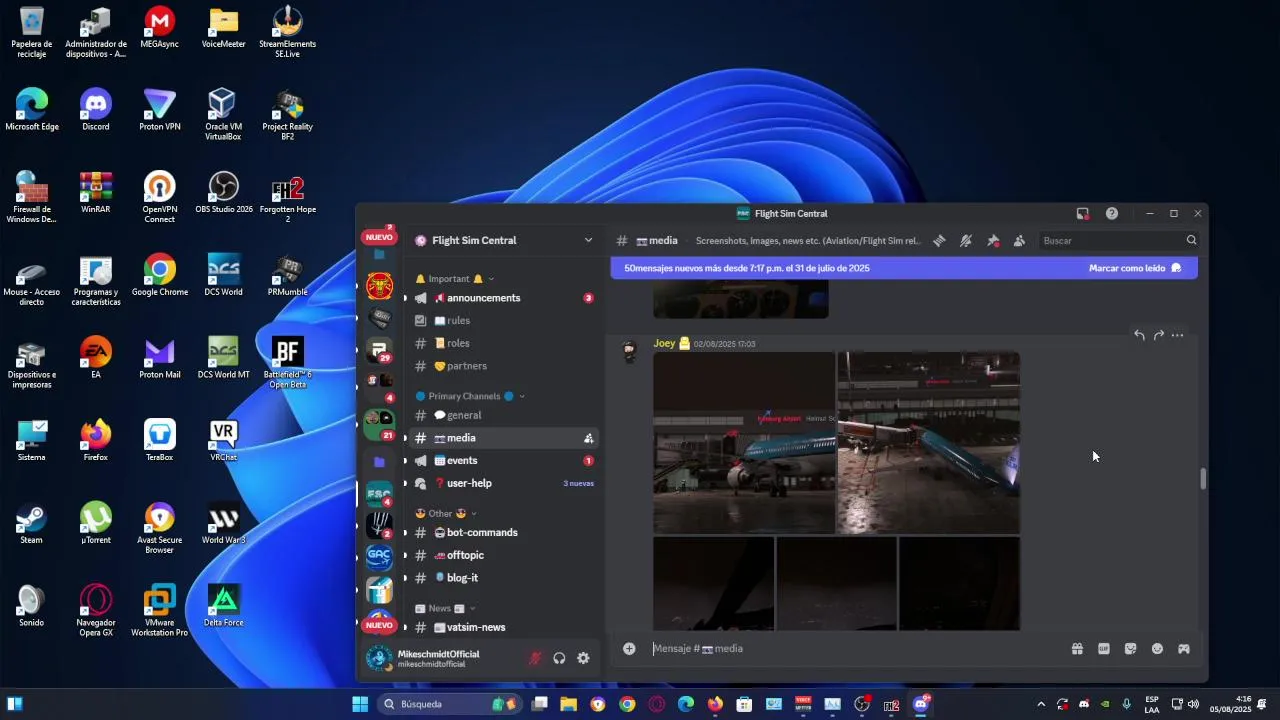
Task: Select the red bull logo server icon
Action: pyautogui.click(x=379, y=287)
